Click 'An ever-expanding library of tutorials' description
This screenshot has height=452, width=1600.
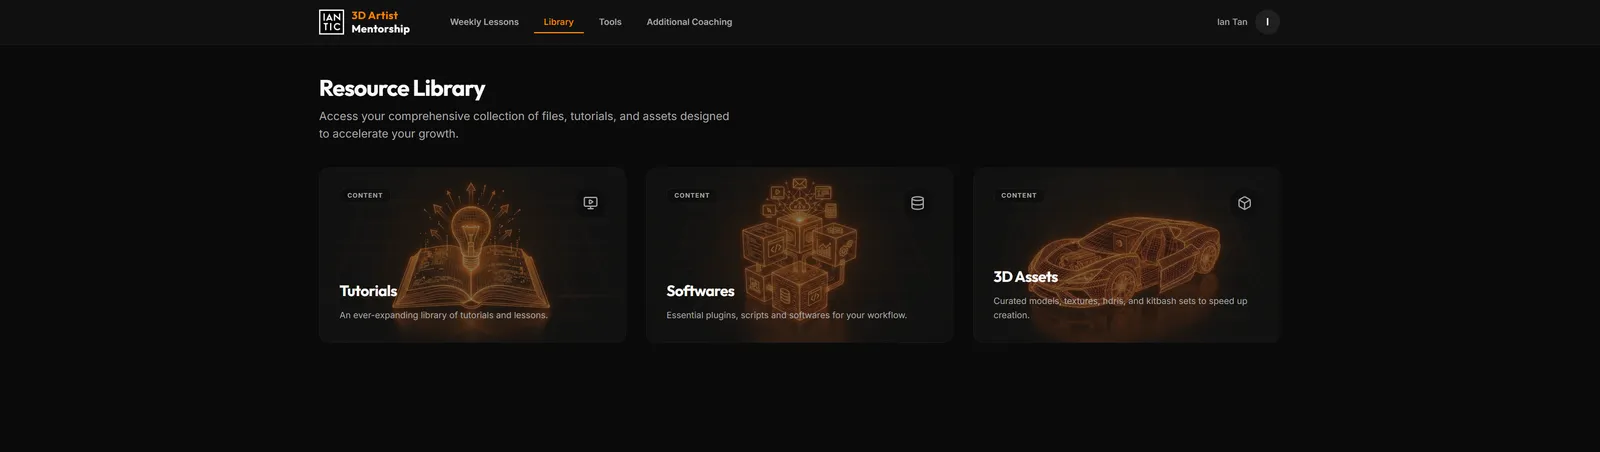443,315
